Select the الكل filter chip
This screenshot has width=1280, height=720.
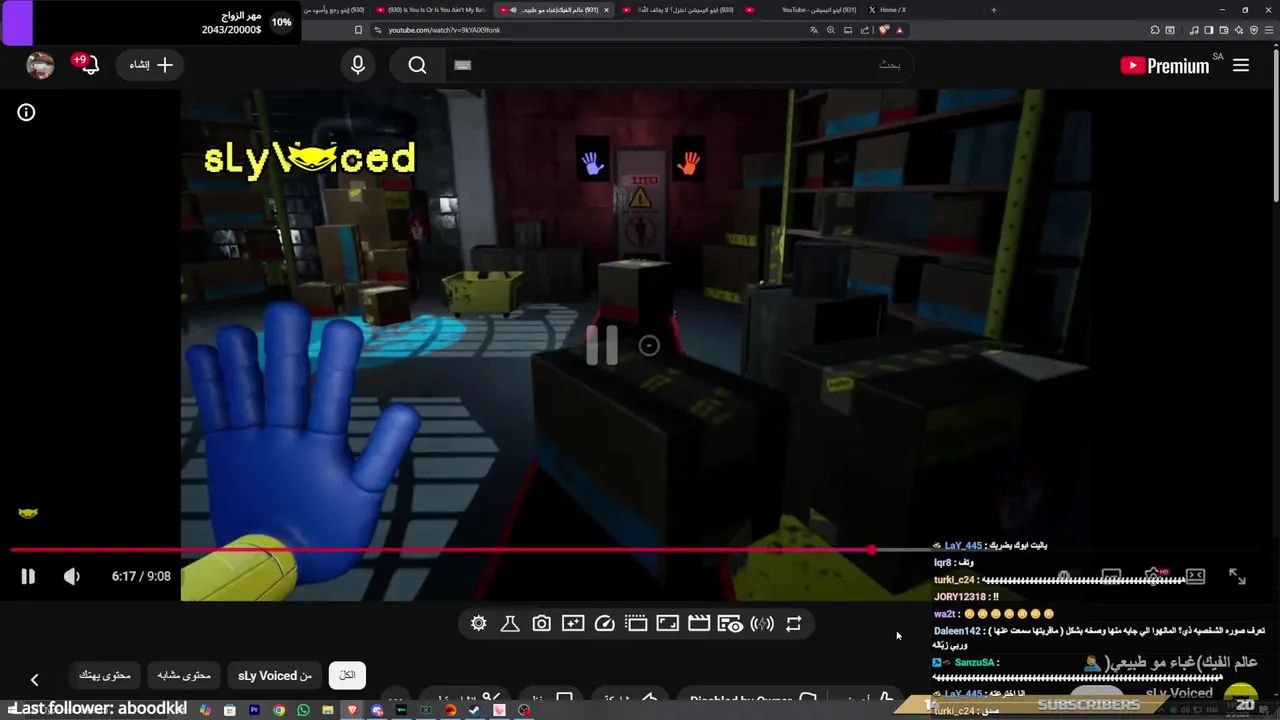347,676
